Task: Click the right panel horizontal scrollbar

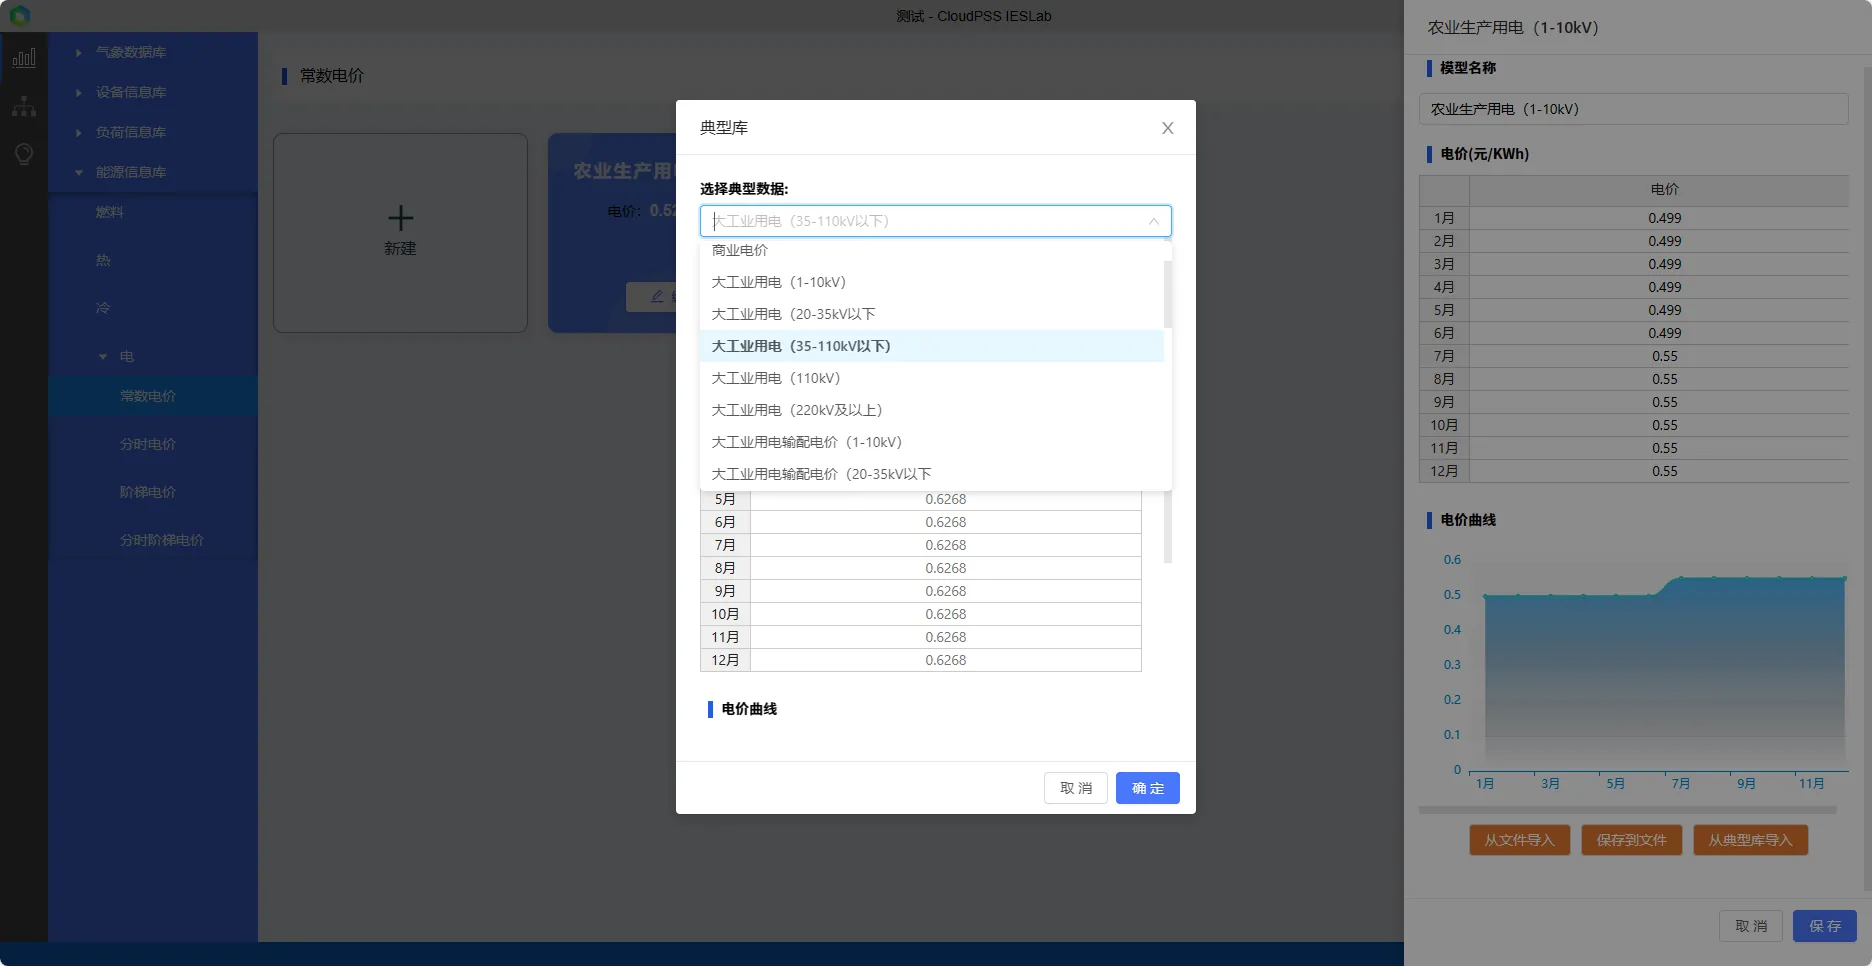Action: coord(1627,810)
